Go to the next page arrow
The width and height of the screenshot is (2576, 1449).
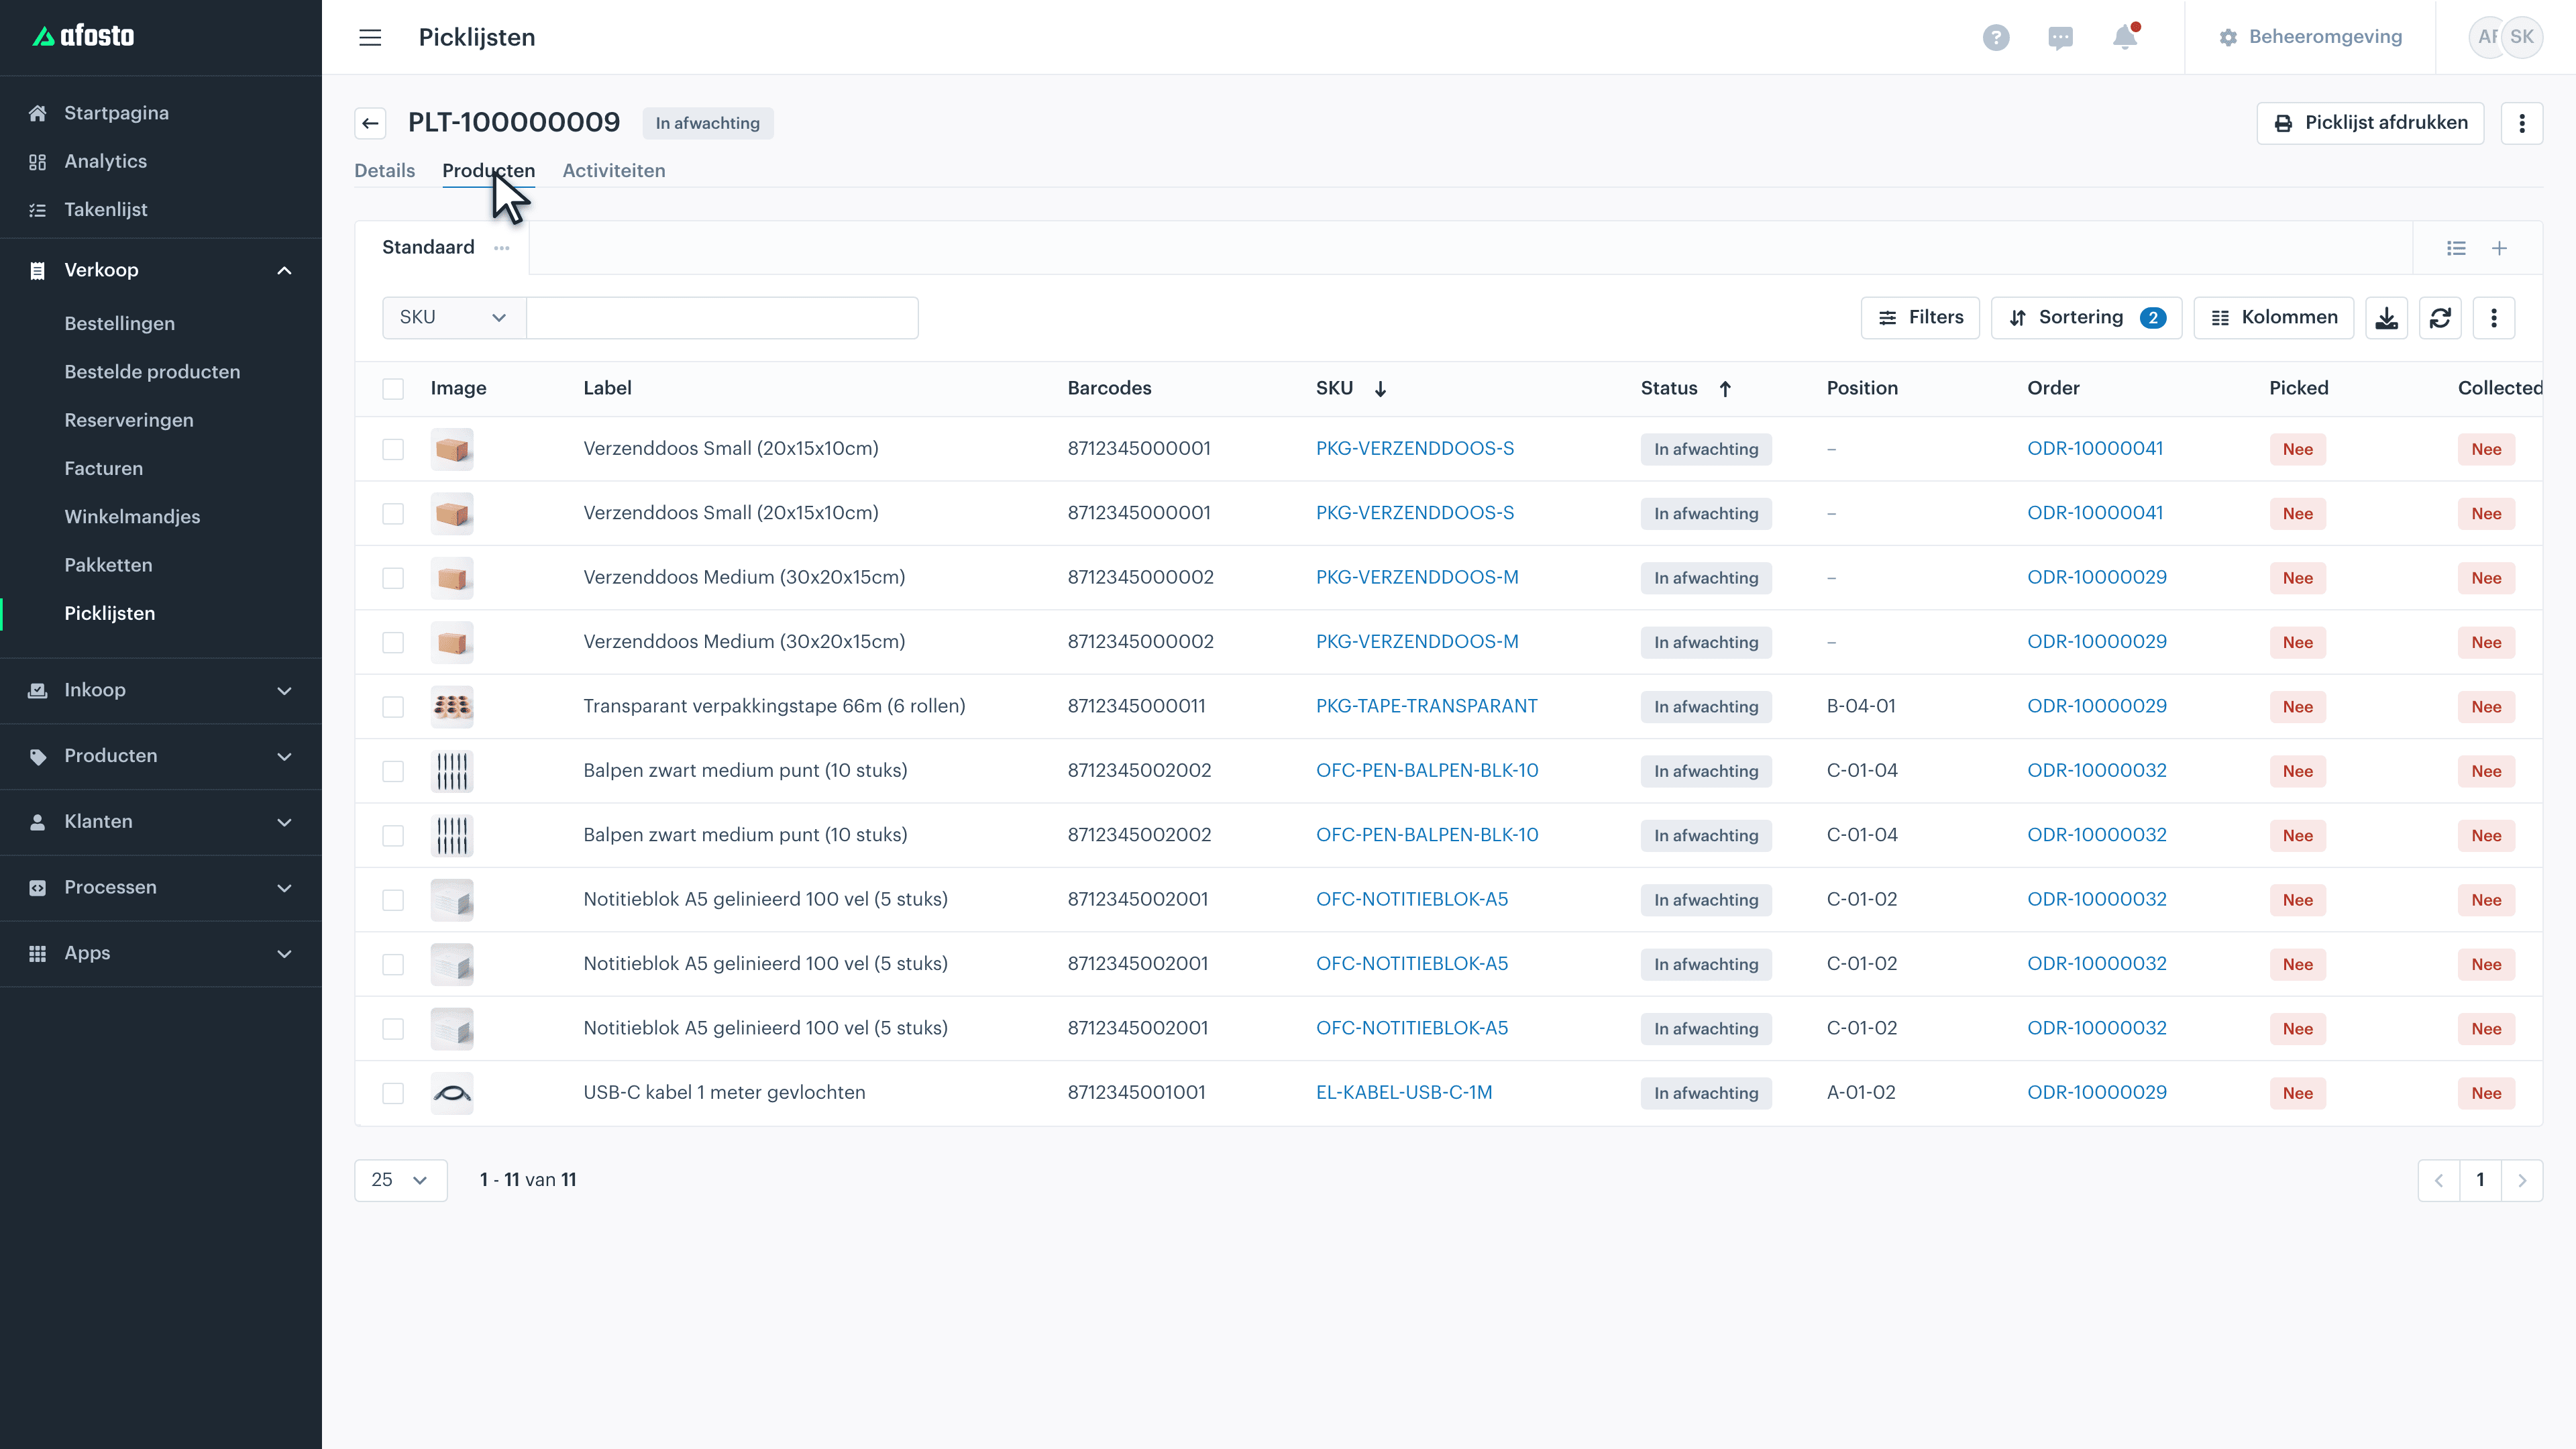pos(2522,1181)
